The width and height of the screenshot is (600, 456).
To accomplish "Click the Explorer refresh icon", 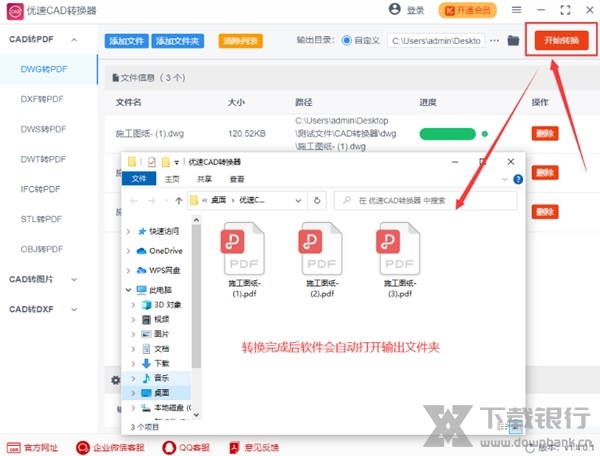I will (x=317, y=200).
